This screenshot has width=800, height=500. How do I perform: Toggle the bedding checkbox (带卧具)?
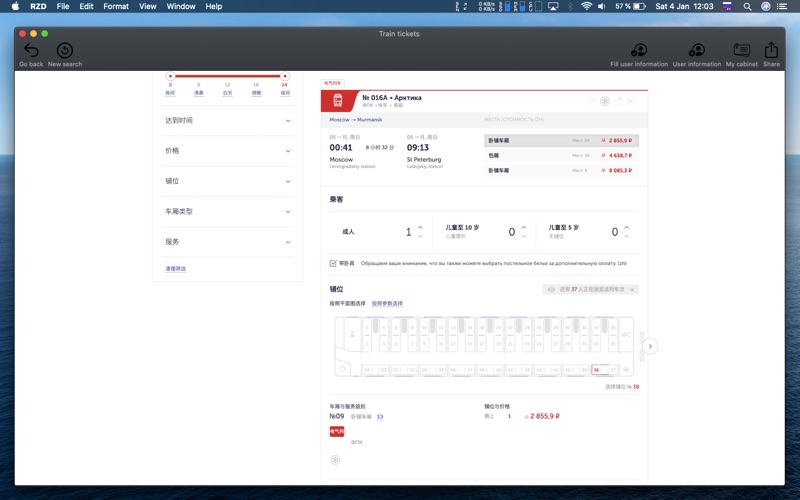click(x=333, y=264)
